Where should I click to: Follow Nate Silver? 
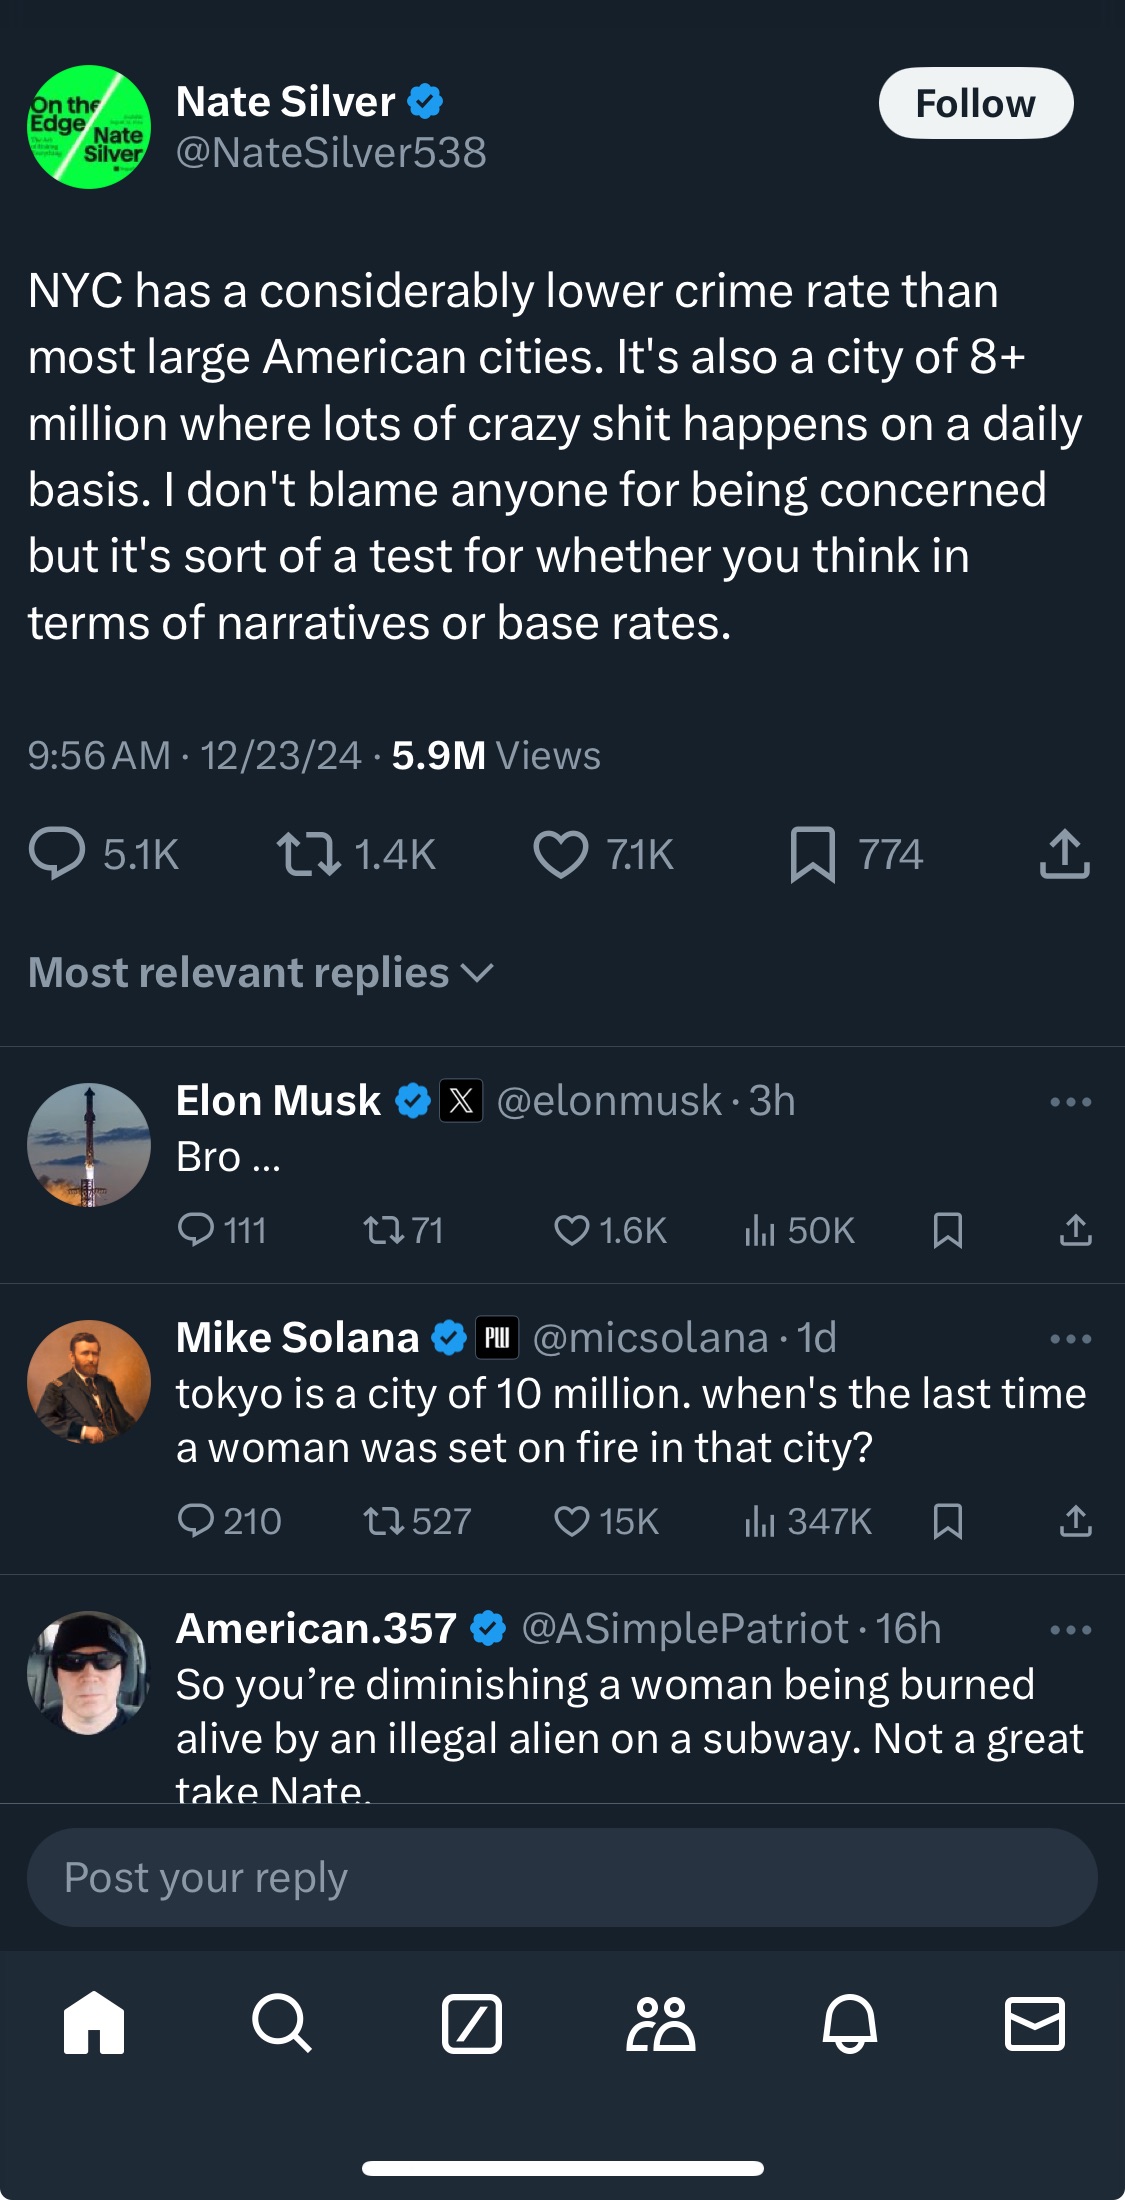pos(975,103)
